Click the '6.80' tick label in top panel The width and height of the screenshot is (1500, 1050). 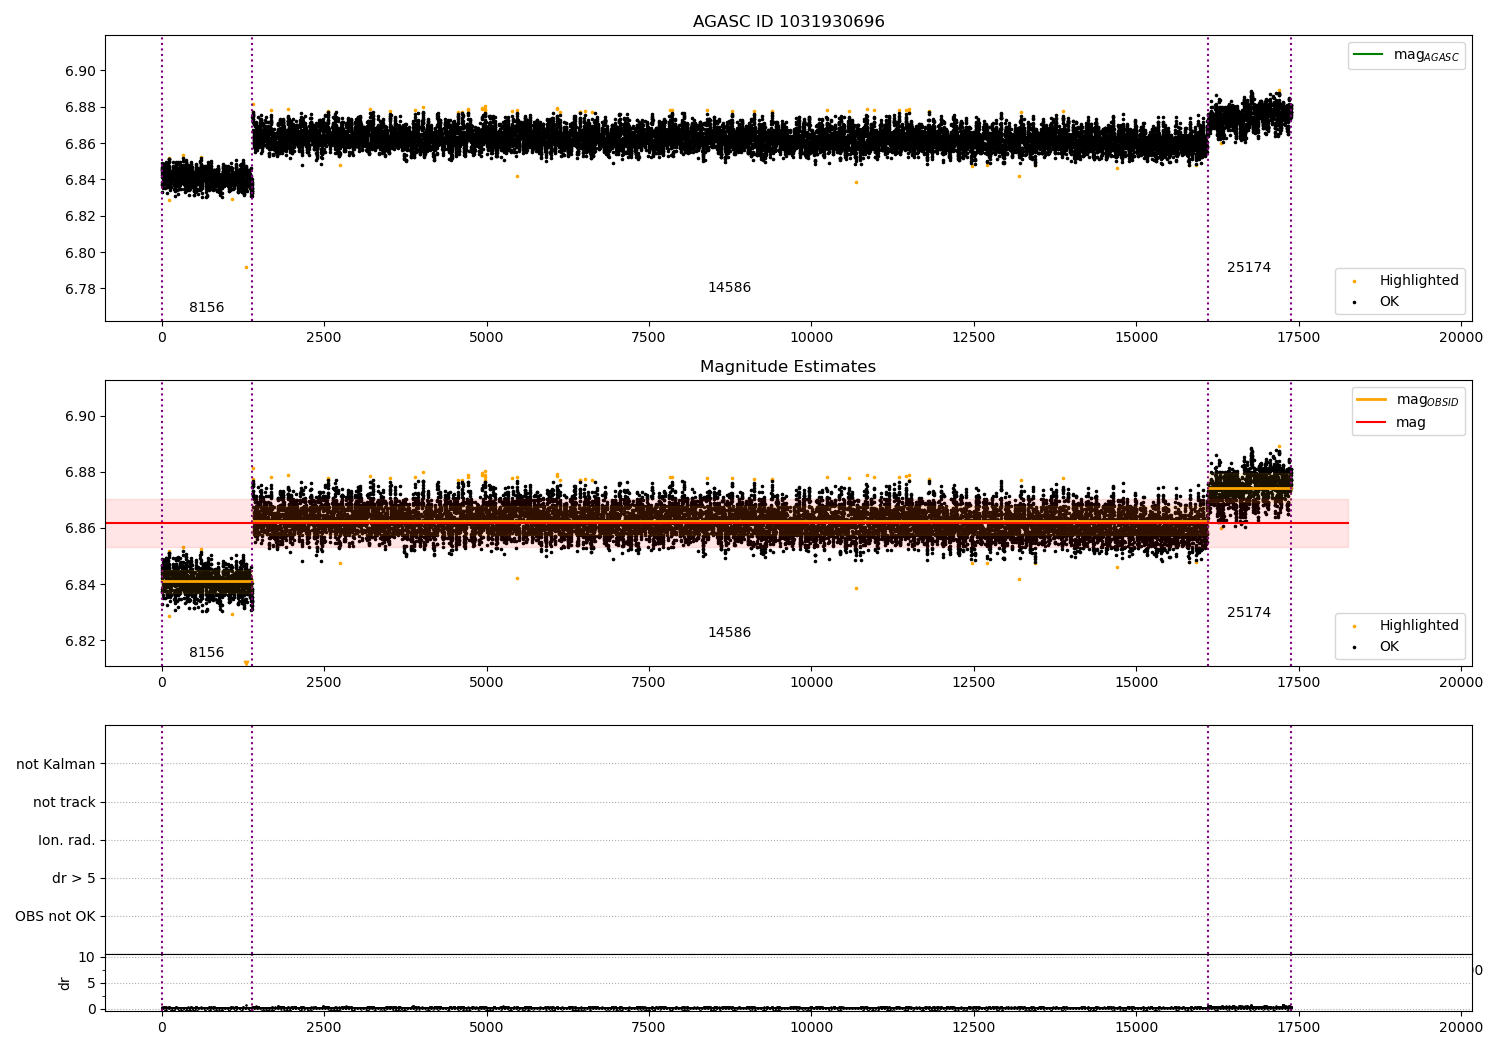[81, 253]
